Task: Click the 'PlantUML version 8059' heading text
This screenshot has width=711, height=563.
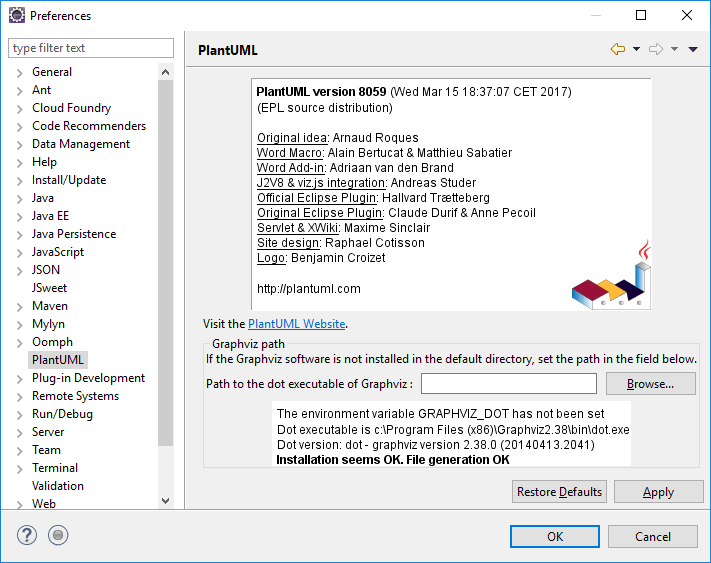Action: tap(321, 92)
